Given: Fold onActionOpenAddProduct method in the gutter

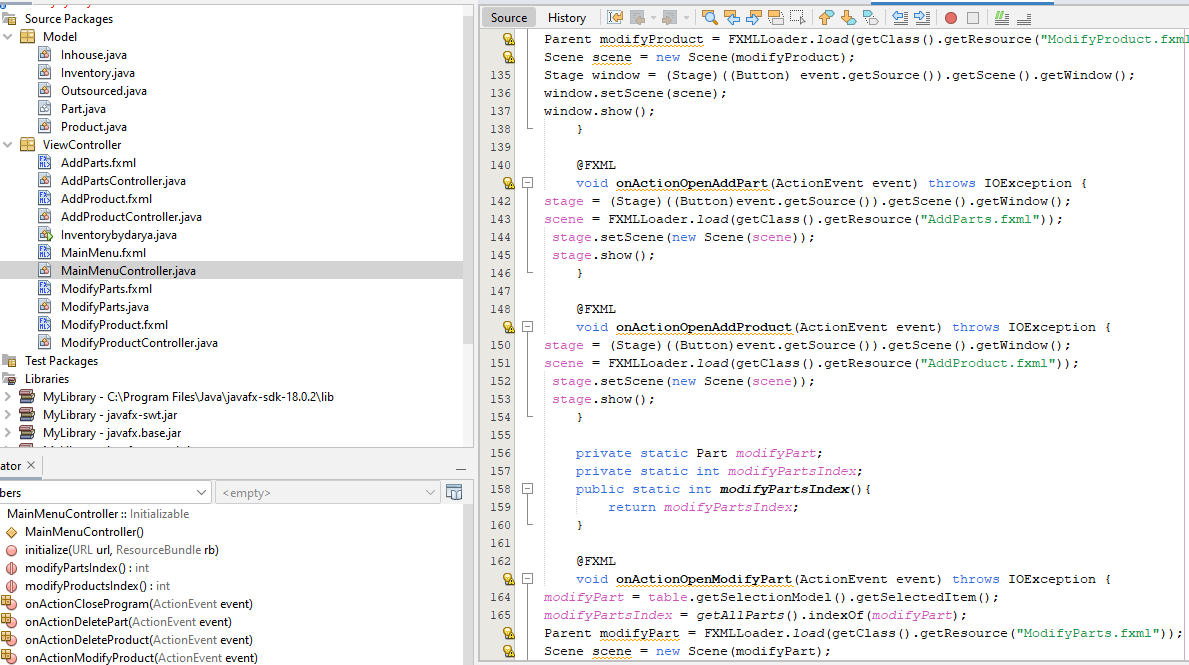Looking at the screenshot, I should click(x=528, y=327).
